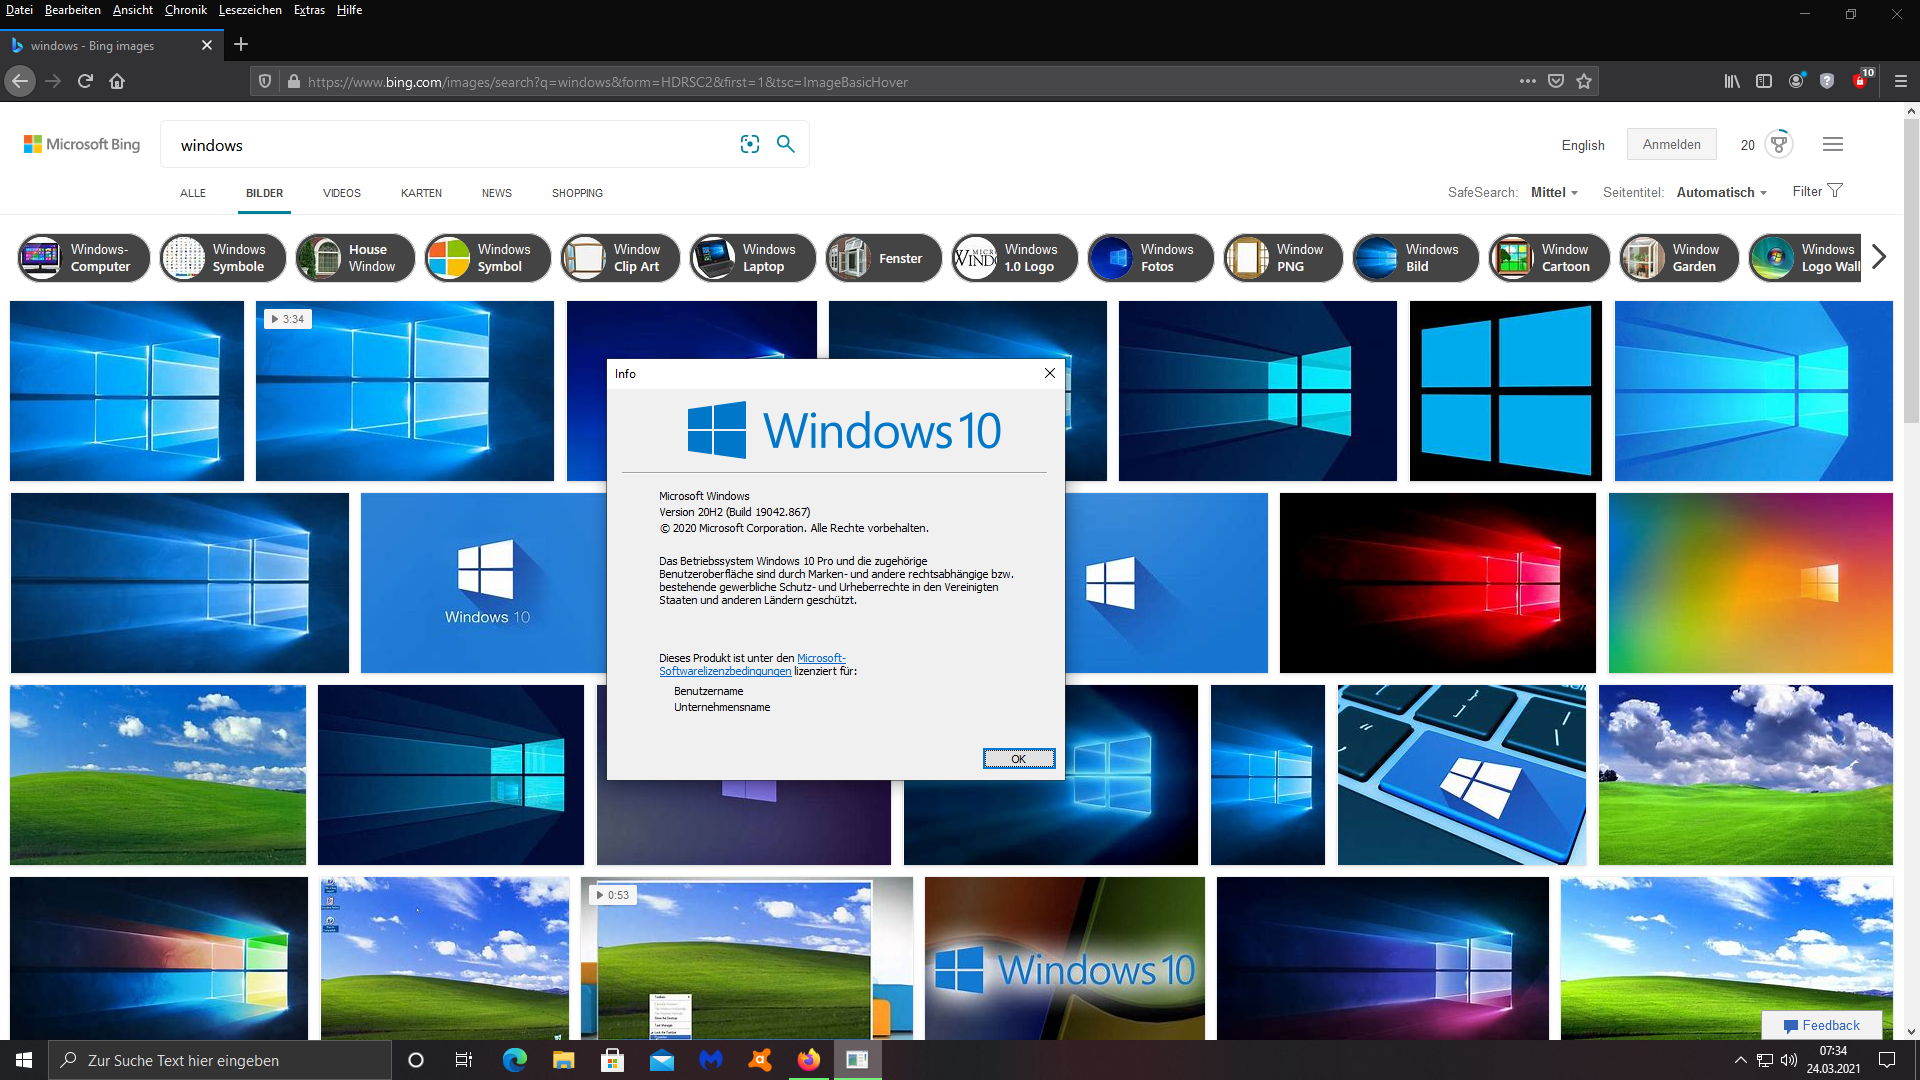
Task: Open the Filter toggle on Bing images
Action: click(1817, 191)
